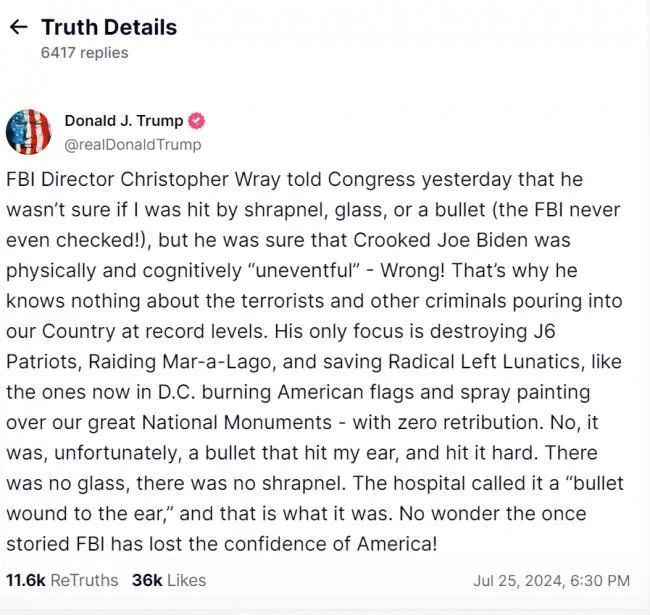Click the red verified badge icon

(196, 121)
